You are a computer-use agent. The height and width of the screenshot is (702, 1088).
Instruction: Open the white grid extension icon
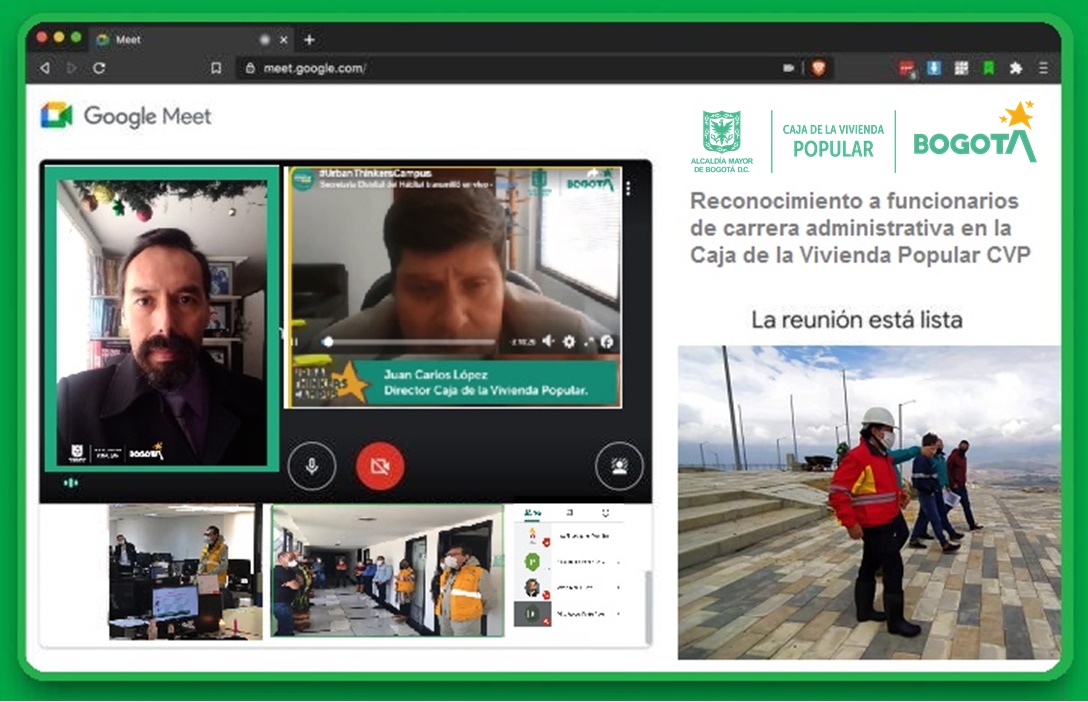(961, 68)
